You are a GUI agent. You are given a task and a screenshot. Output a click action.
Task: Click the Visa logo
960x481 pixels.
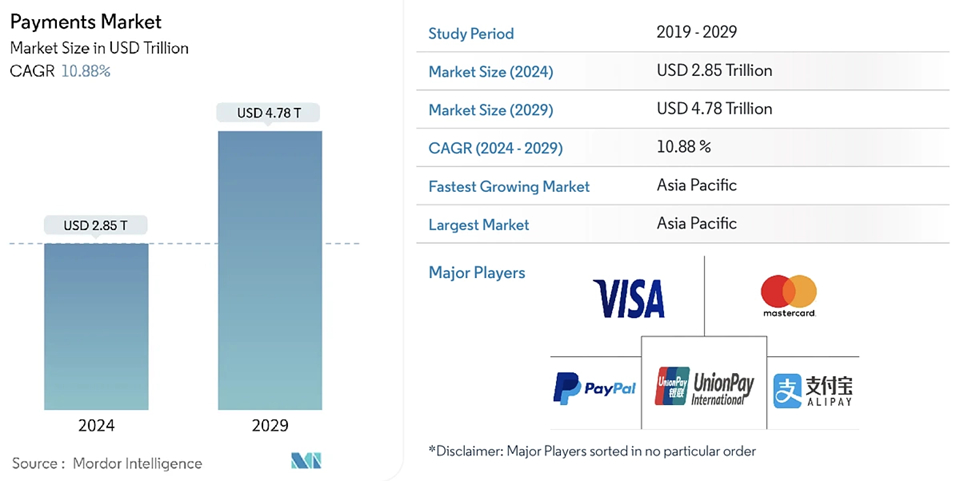pyautogui.click(x=629, y=299)
